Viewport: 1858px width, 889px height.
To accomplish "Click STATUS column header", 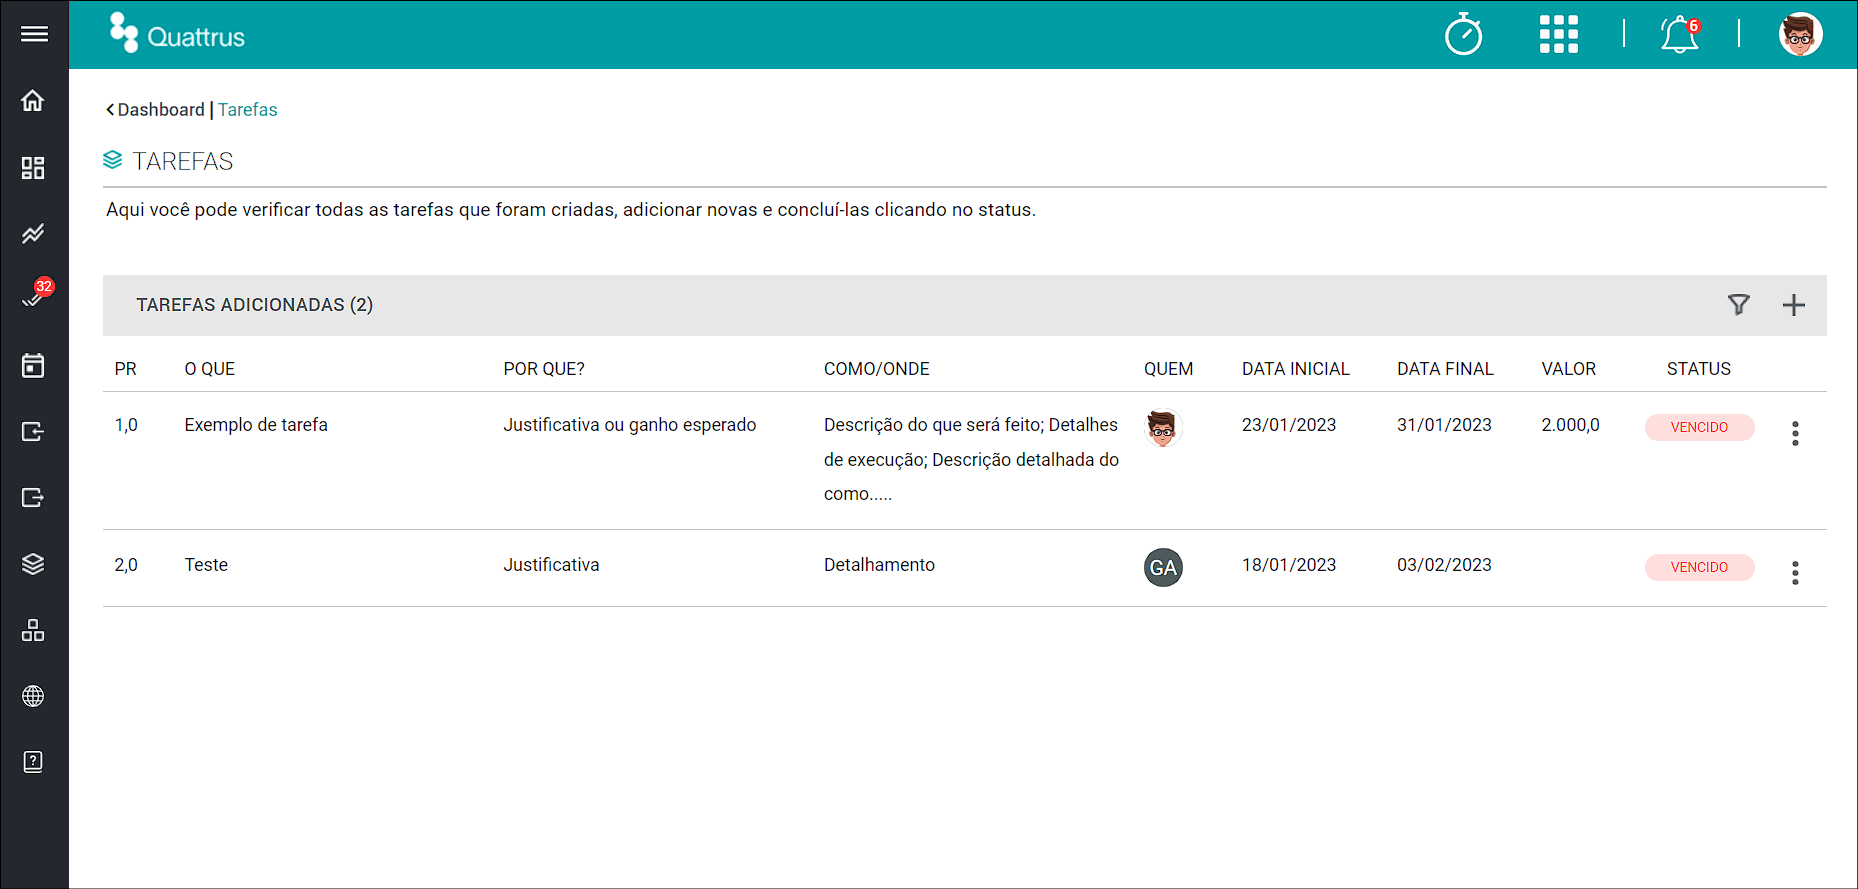I will coord(1698,369).
